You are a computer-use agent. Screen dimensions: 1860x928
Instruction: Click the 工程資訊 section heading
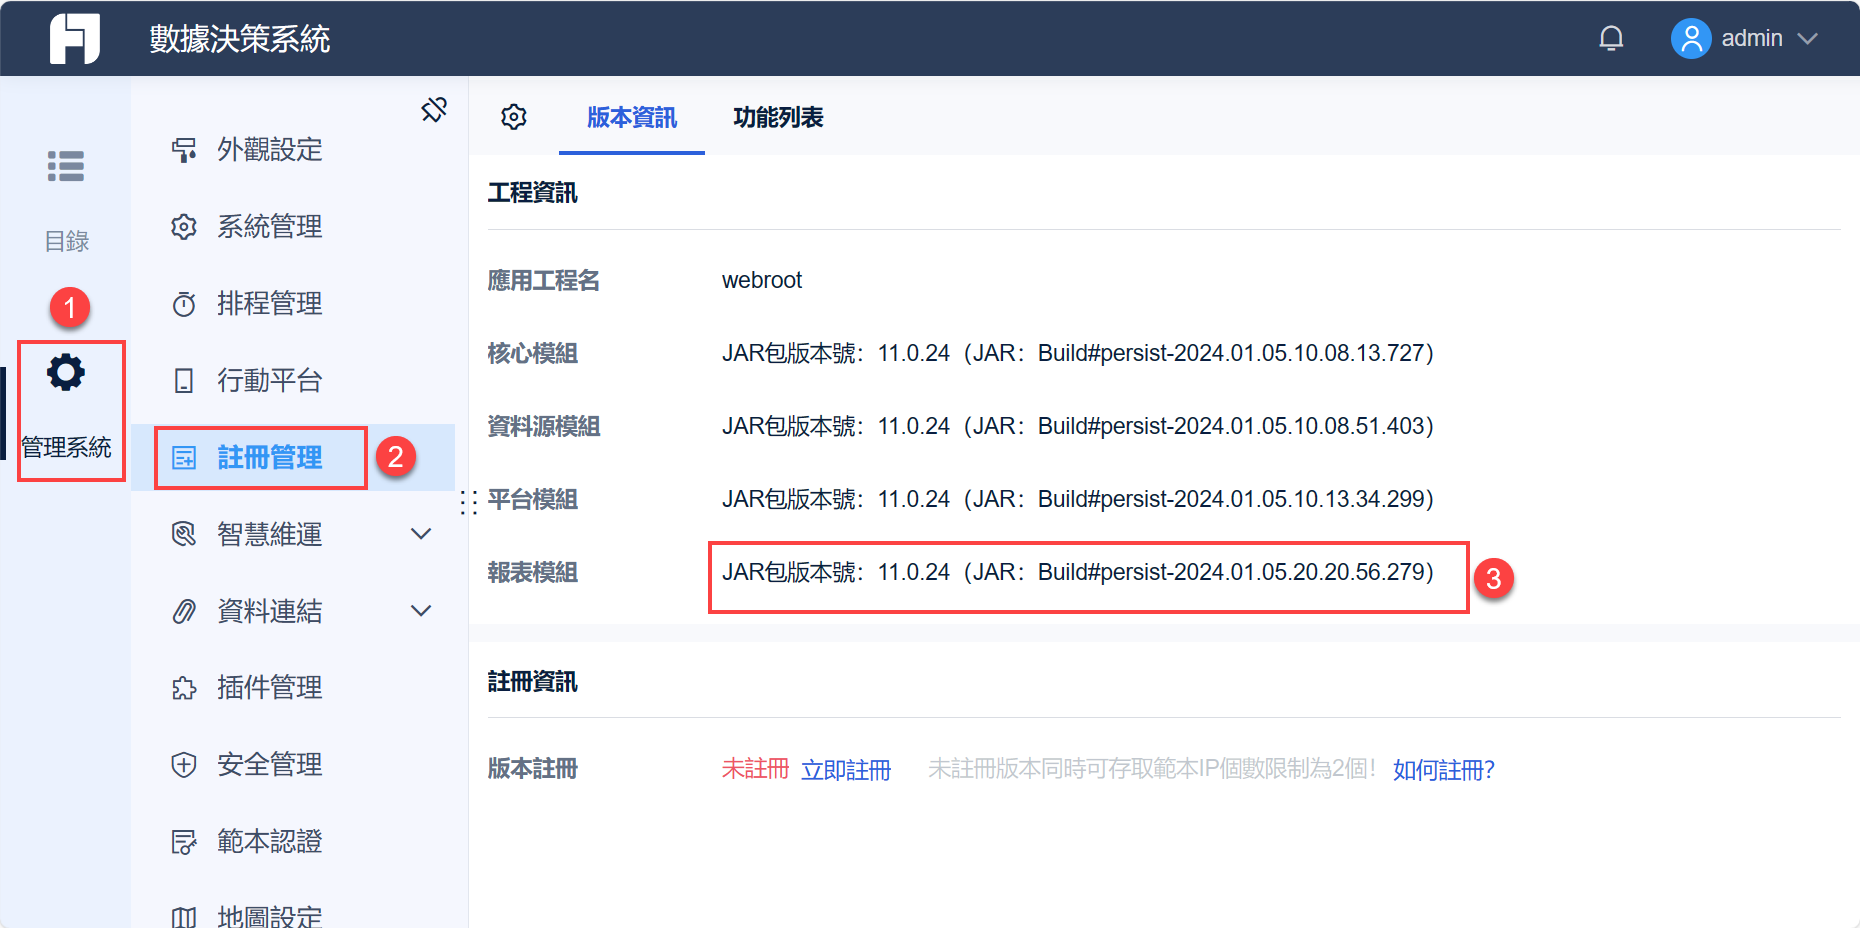533,193
